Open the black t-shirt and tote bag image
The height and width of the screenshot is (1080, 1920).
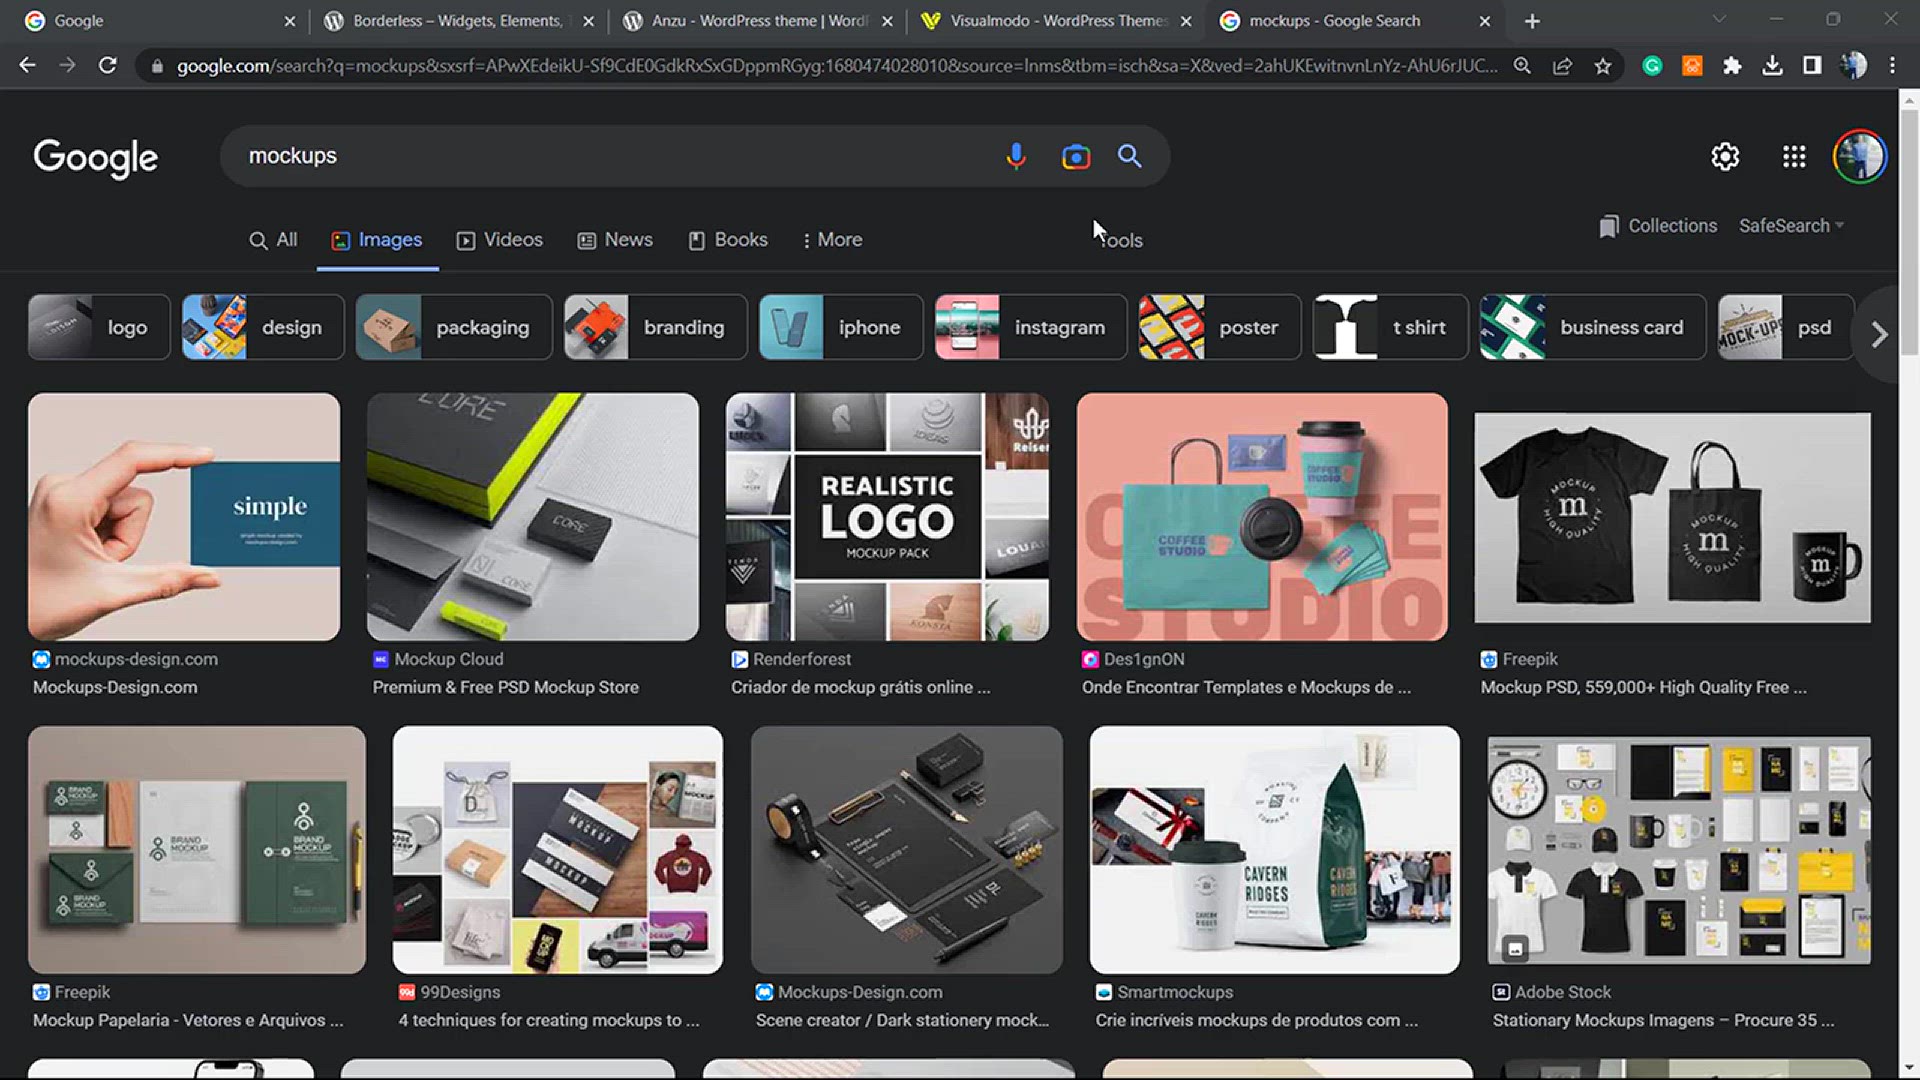(1673, 518)
